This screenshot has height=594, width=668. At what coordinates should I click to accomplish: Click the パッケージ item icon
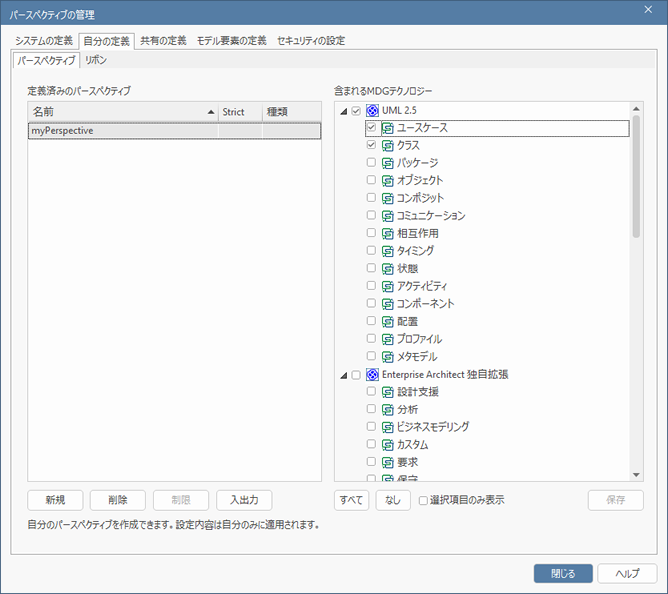point(388,163)
